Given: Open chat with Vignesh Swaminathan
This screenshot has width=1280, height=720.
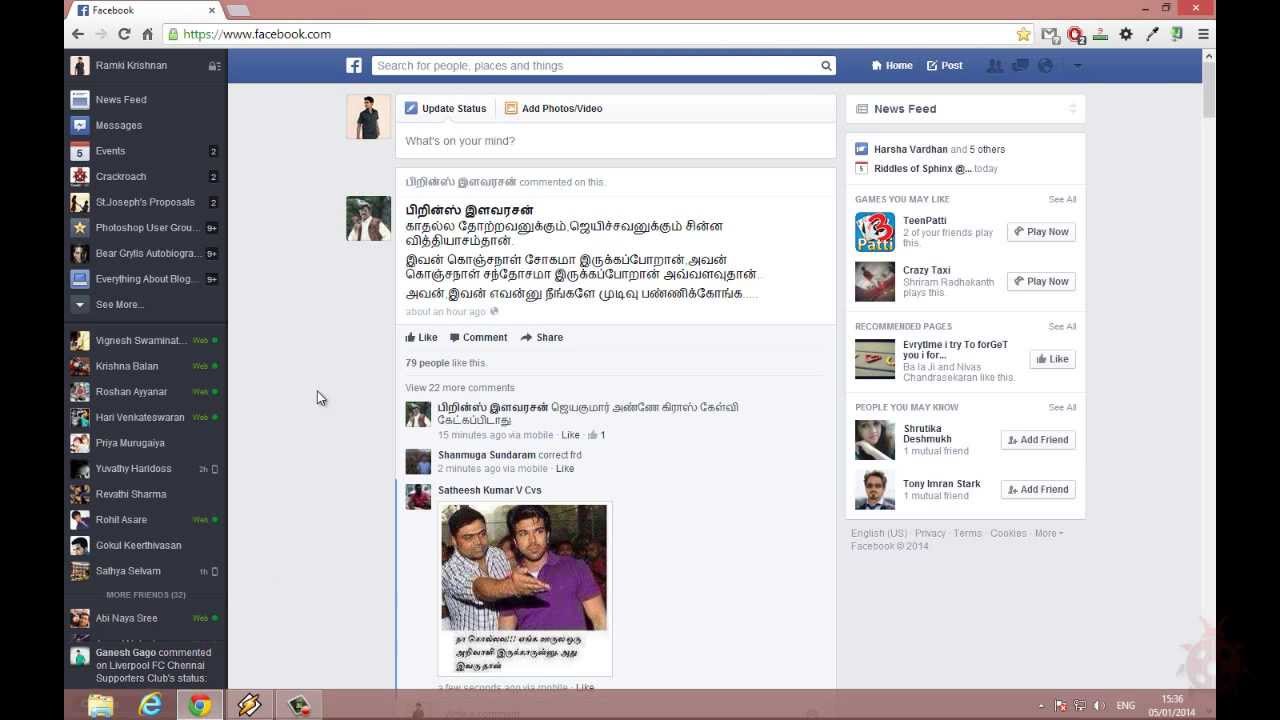Looking at the screenshot, I should point(144,340).
